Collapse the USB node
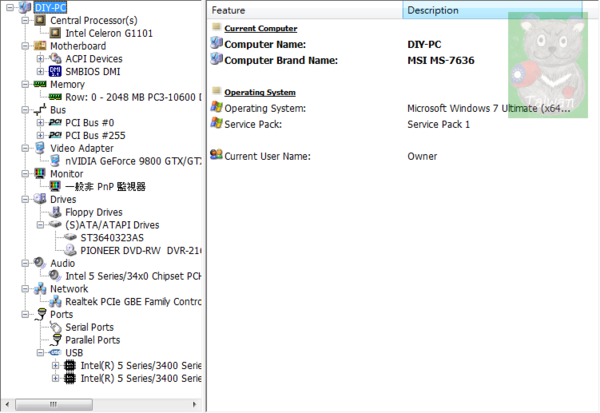Image resolution: width=600 pixels, height=413 pixels. pyautogui.click(x=41, y=353)
